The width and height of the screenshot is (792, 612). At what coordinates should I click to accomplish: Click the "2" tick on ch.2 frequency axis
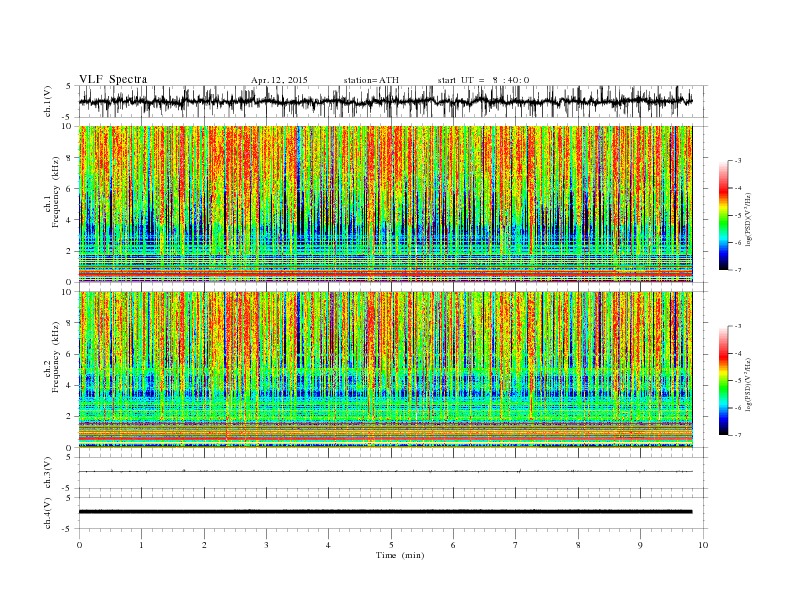point(69,417)
